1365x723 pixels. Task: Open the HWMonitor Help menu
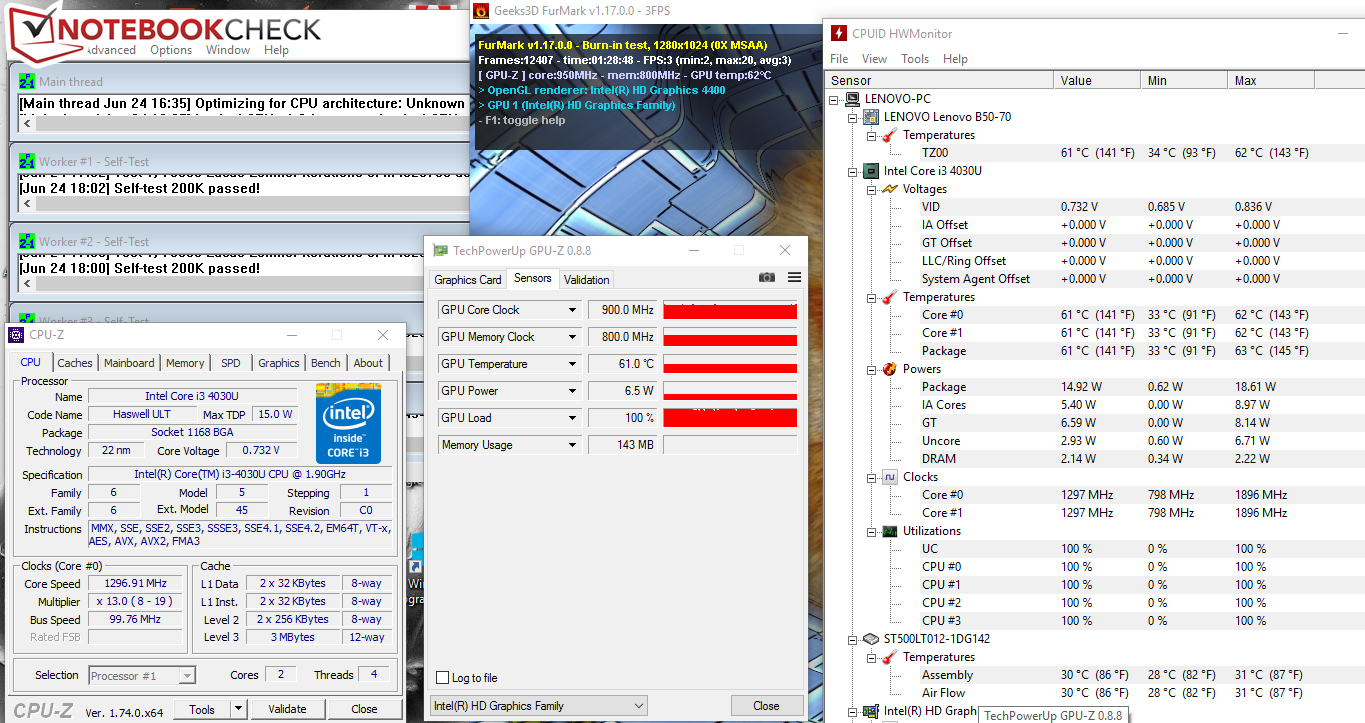click(x=955, y=59)
